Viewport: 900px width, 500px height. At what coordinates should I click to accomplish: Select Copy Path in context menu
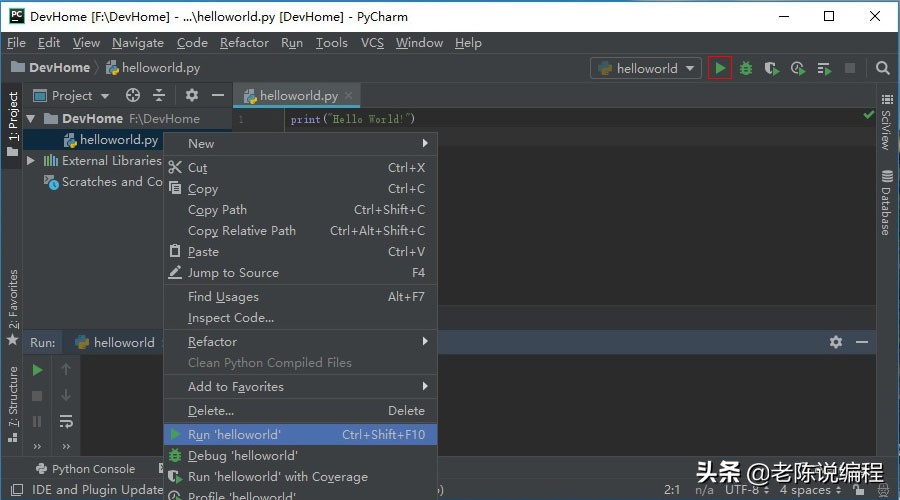point(301,210)
